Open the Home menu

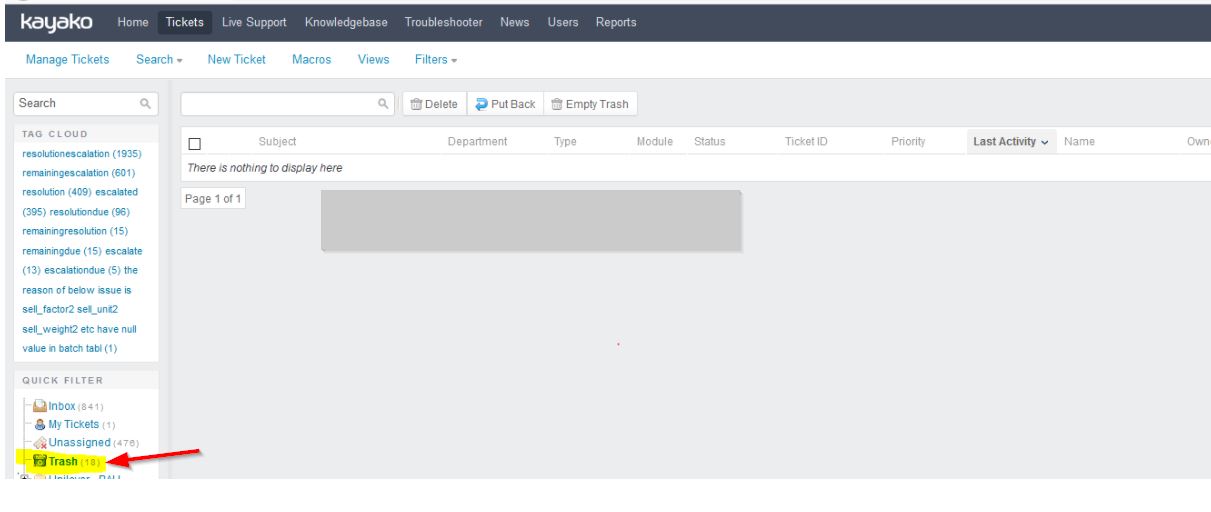point(132,22)
